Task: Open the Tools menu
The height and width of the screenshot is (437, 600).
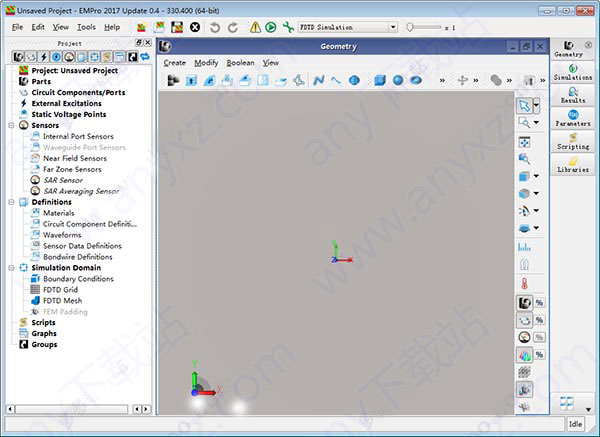Action: (86, 27)
